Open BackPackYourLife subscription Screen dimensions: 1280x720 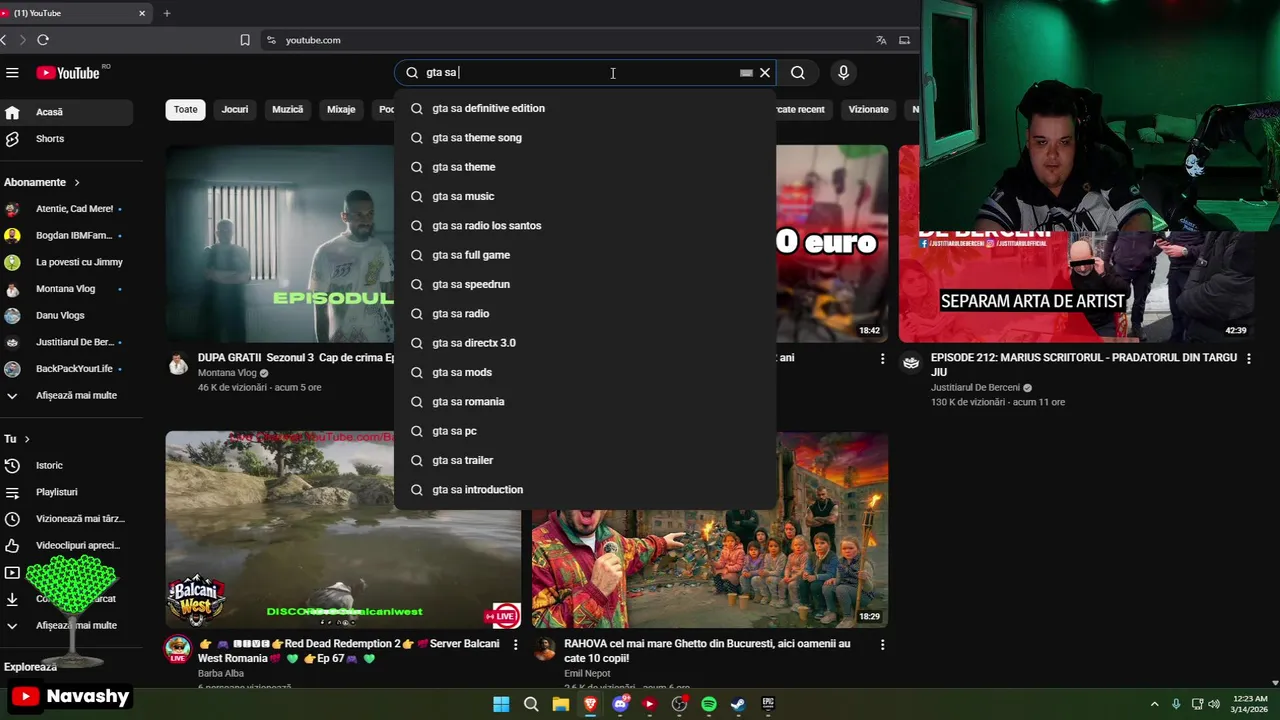(x=66, y=369)
